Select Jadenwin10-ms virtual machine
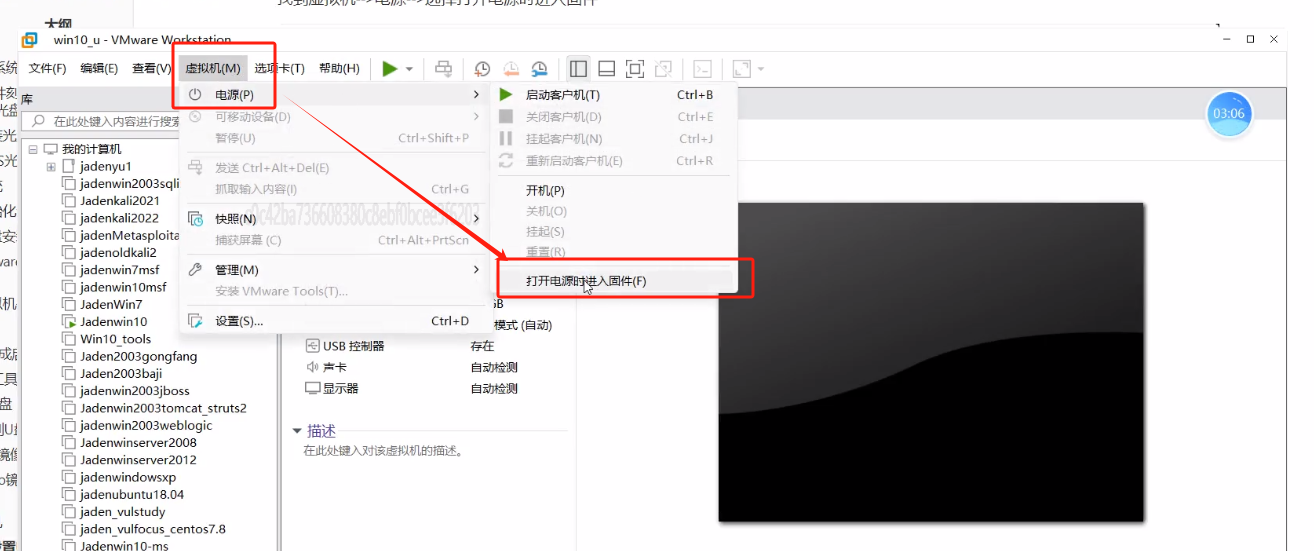The image size is (1314, 551). point(124,546)
